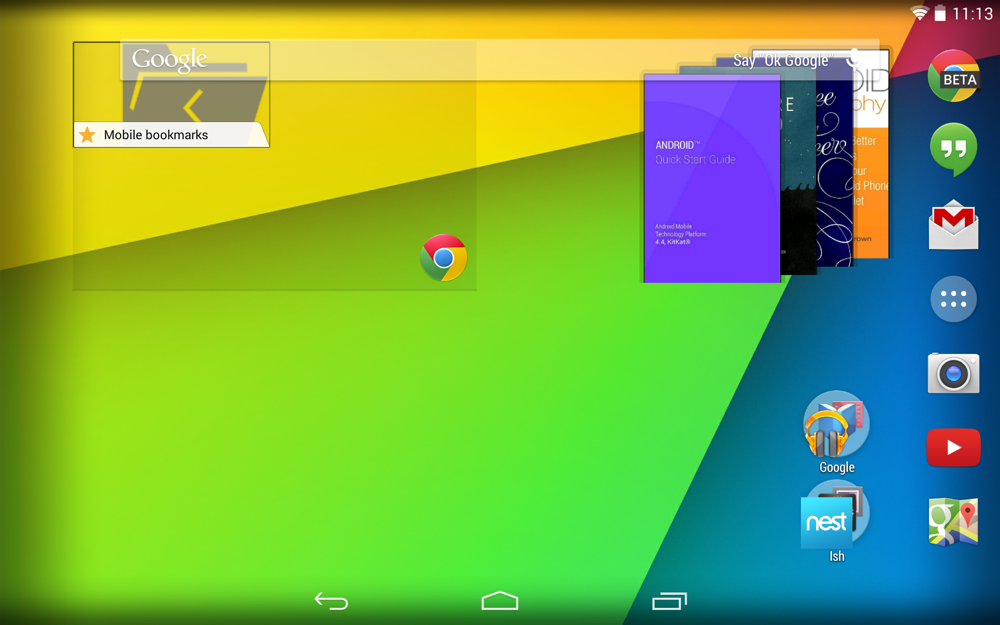Screen dimensions: 1000x625
Task: Tap the battery status icon
Action: click(x=940, y=13)
